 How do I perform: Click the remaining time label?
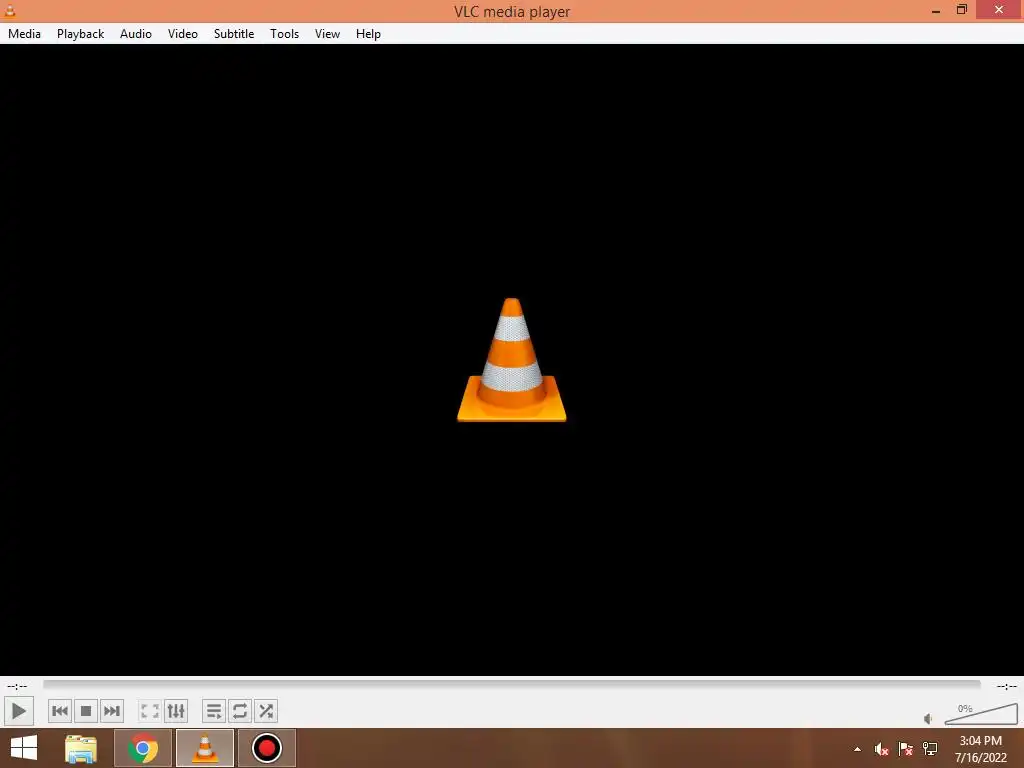(1006, 686)
